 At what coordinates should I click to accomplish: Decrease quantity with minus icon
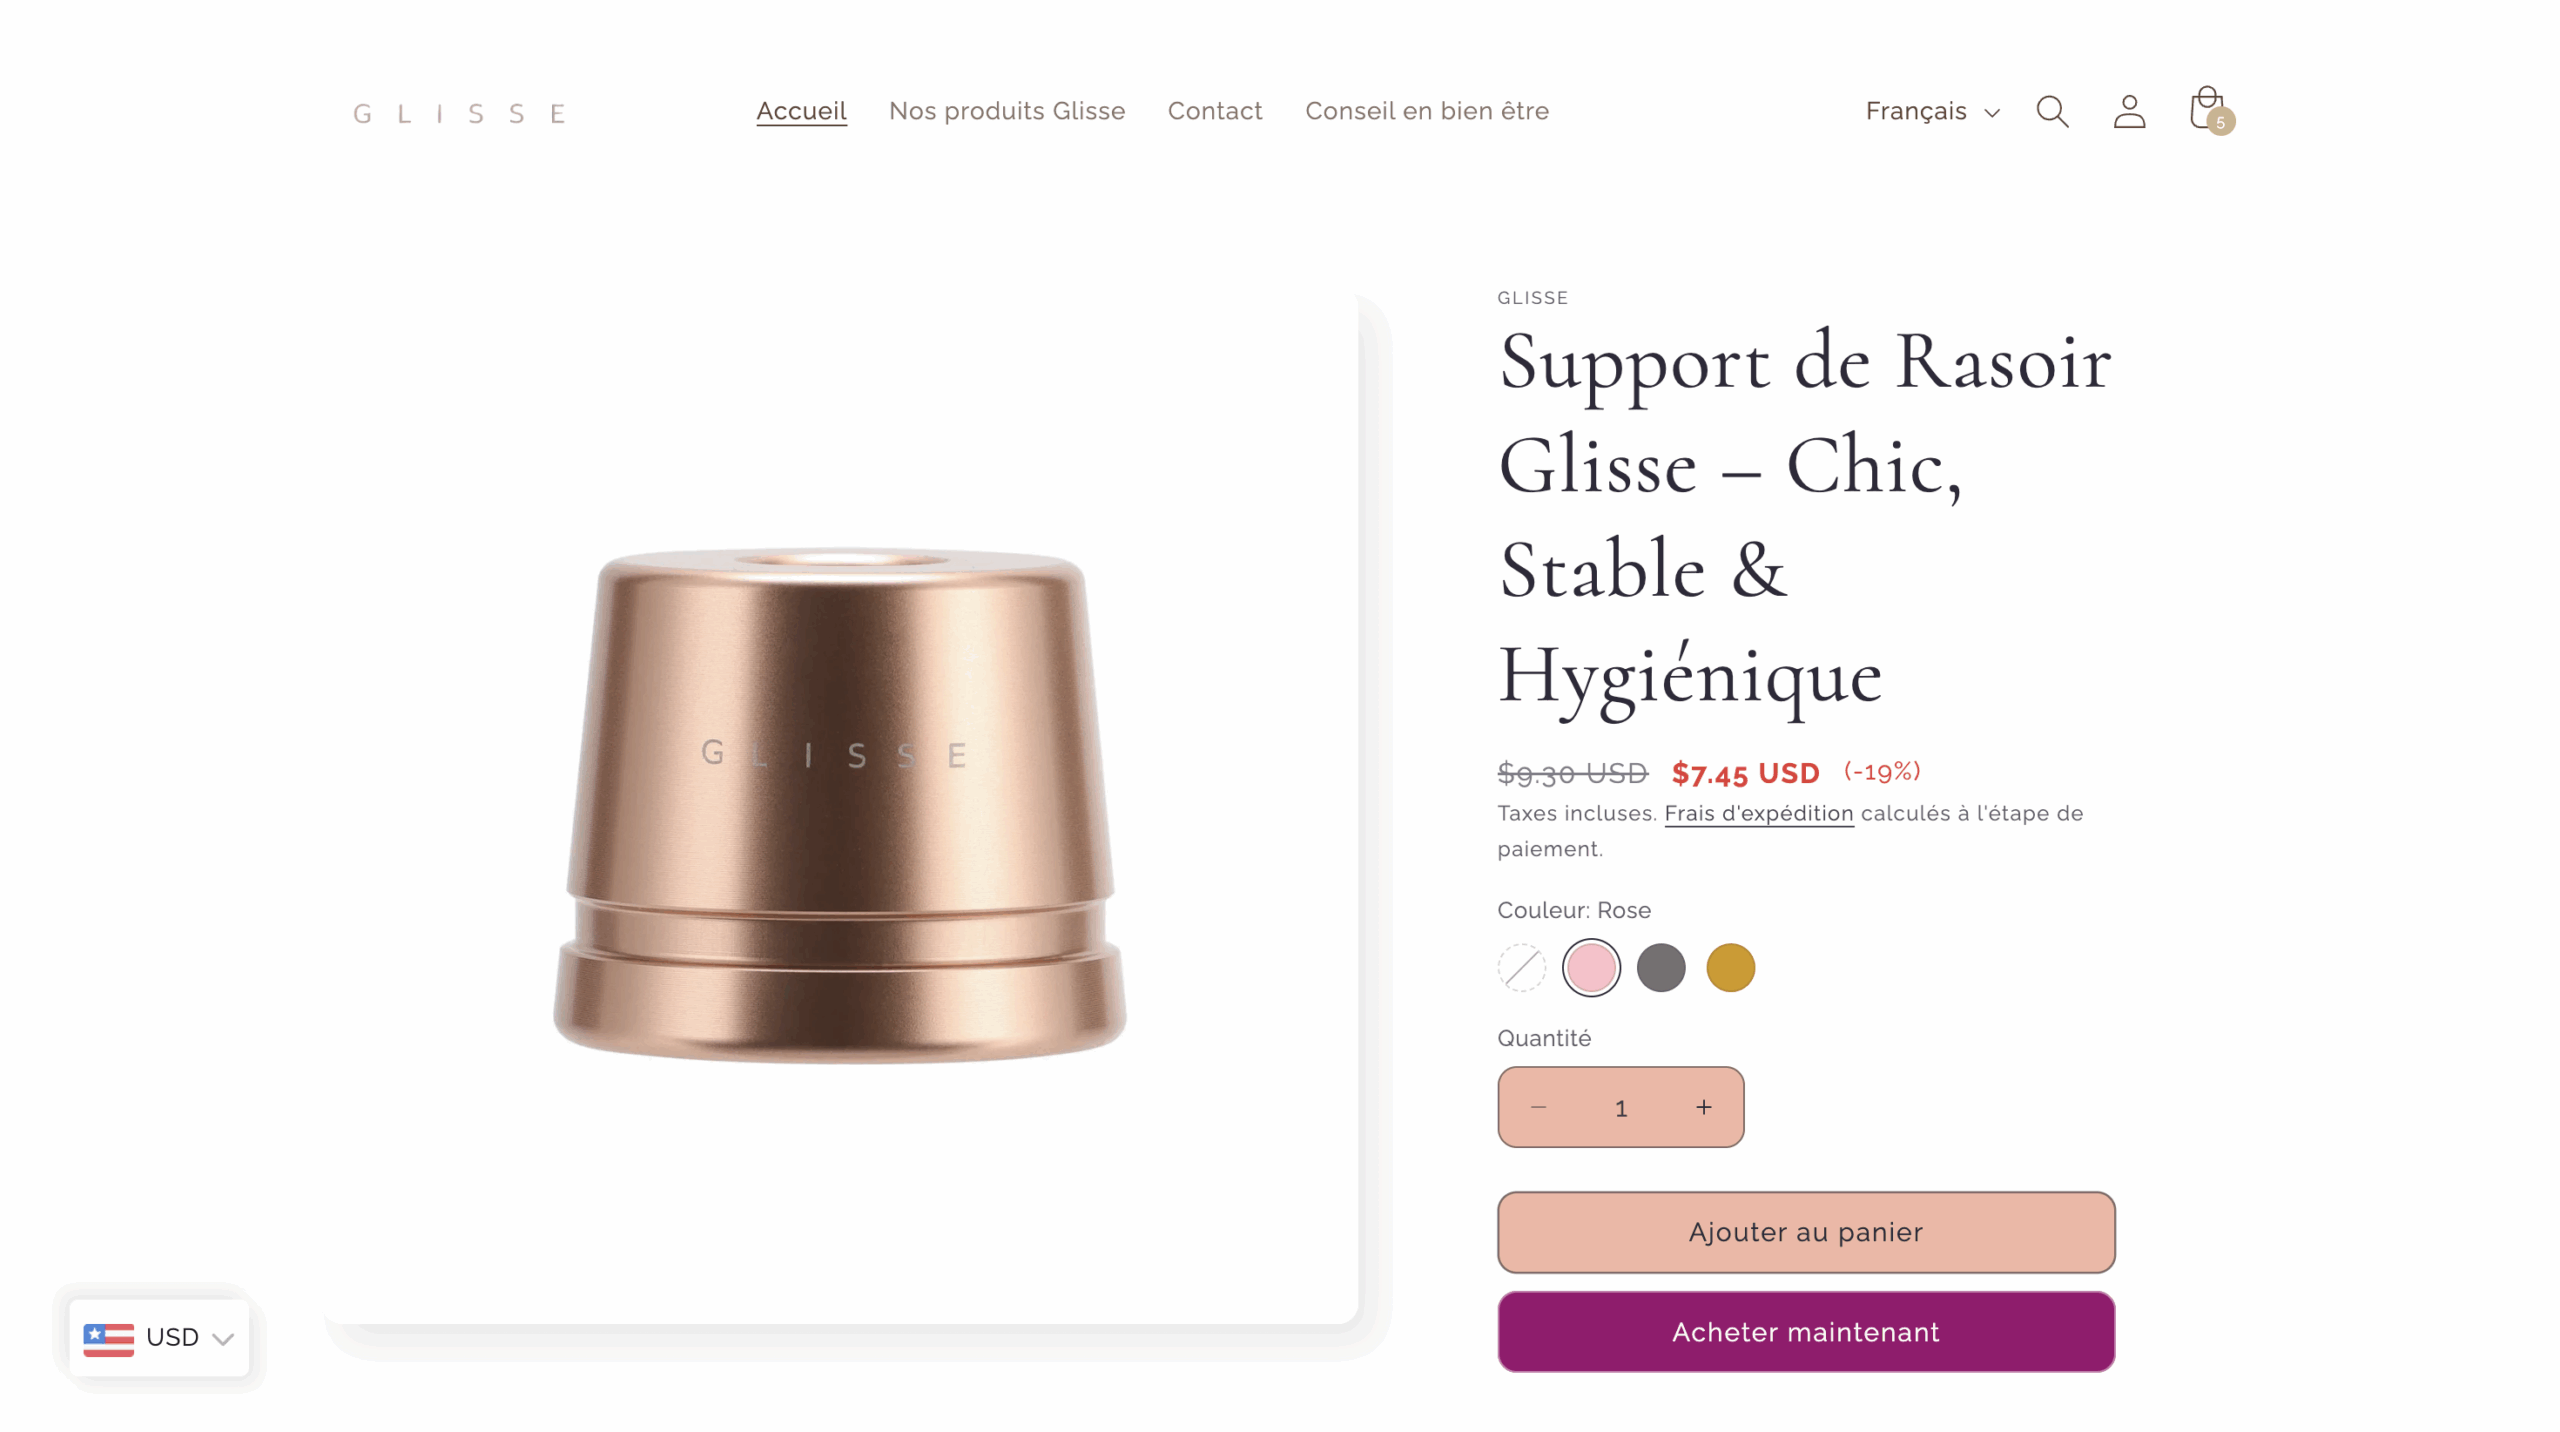(1538, 1107)
